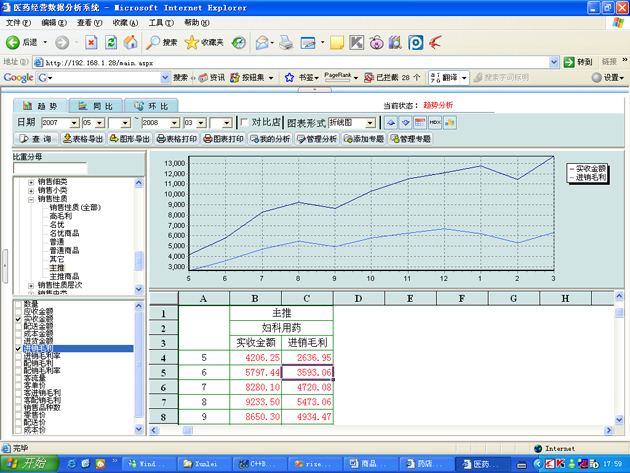Click the chart drill-up arrow icon
Screen dimensions: 630x473
click(391, 123)
